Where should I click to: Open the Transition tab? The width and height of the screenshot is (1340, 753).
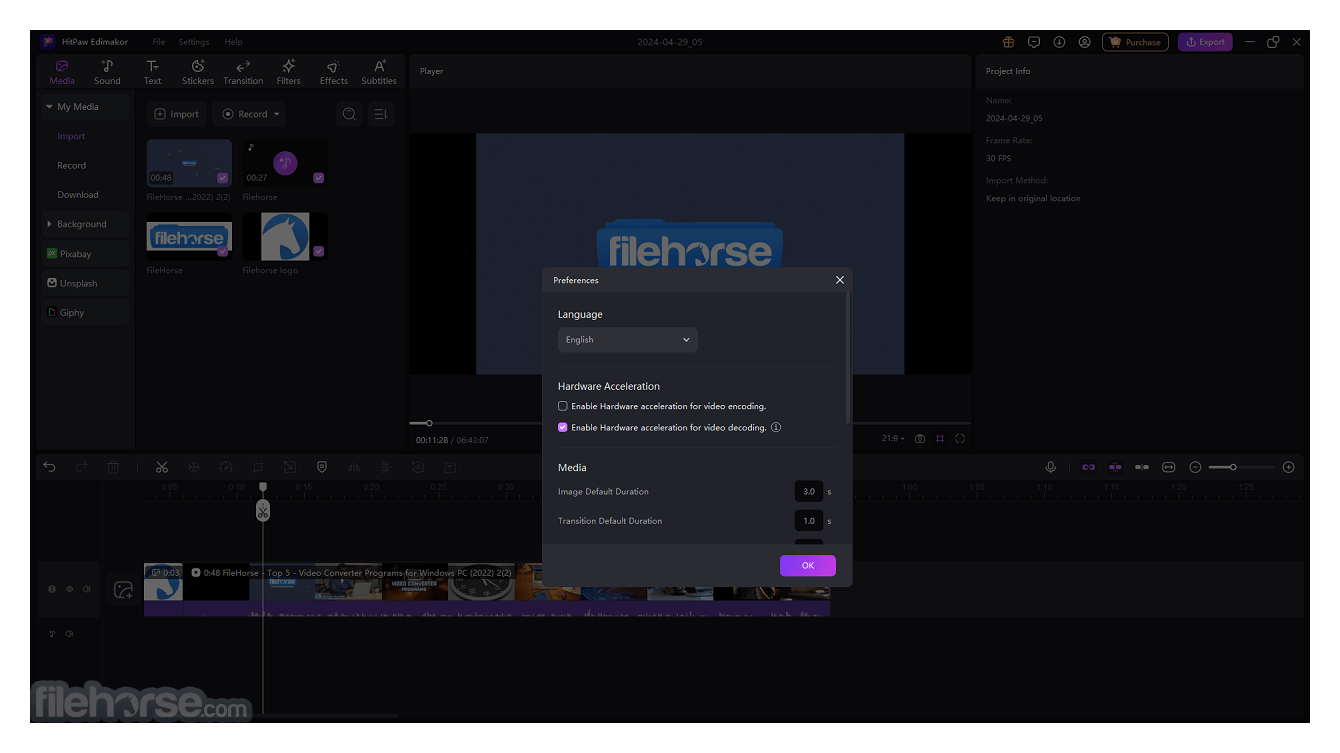(x=243, y=72)
